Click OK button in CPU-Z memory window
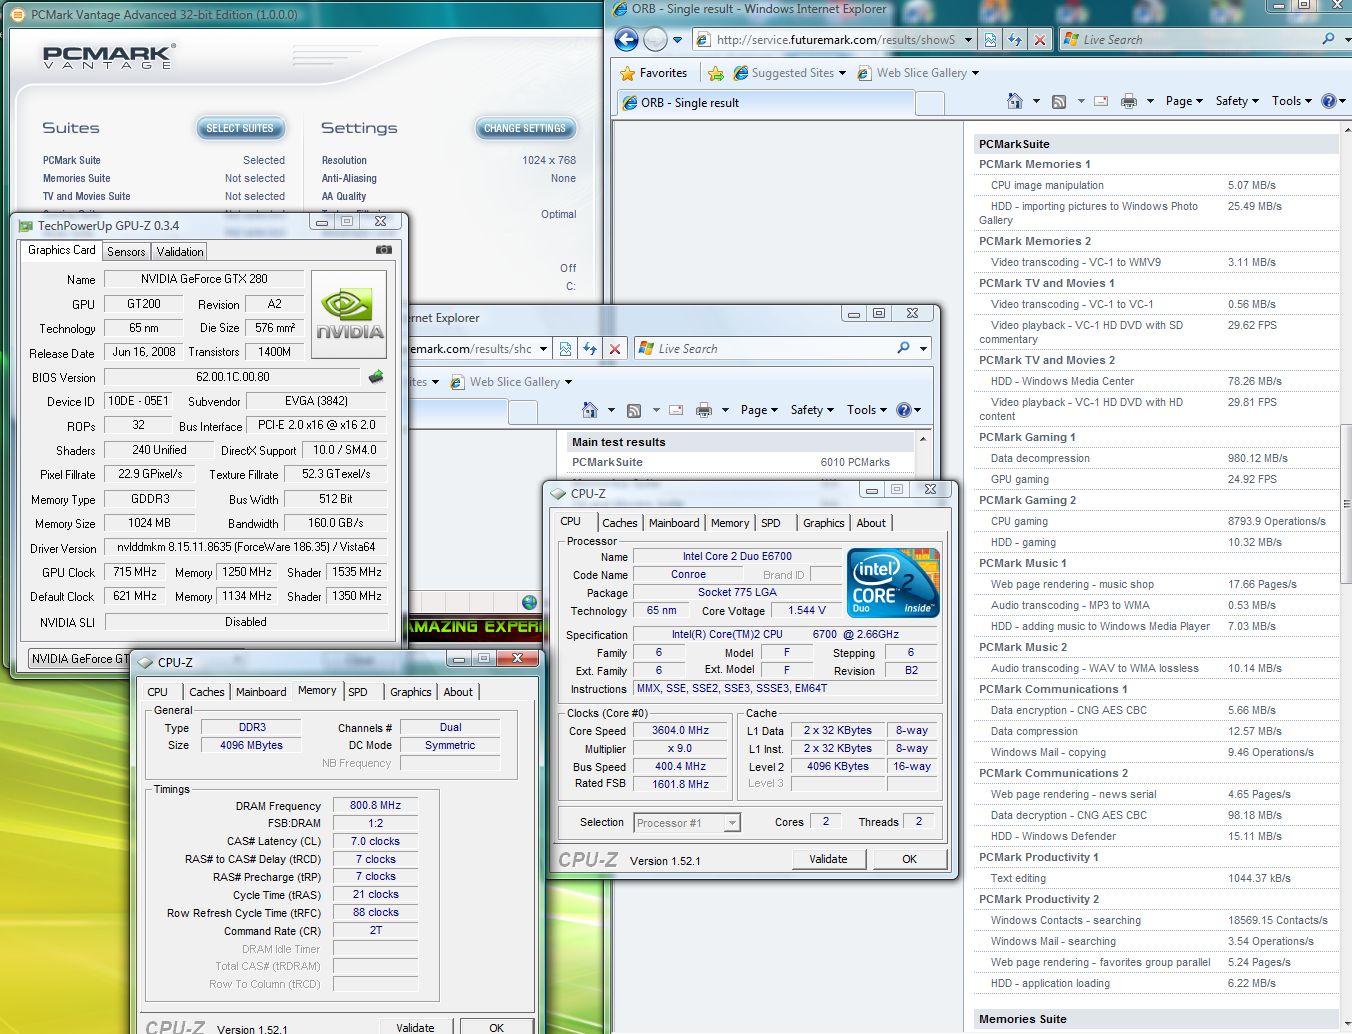 (x=496, y=1027)
